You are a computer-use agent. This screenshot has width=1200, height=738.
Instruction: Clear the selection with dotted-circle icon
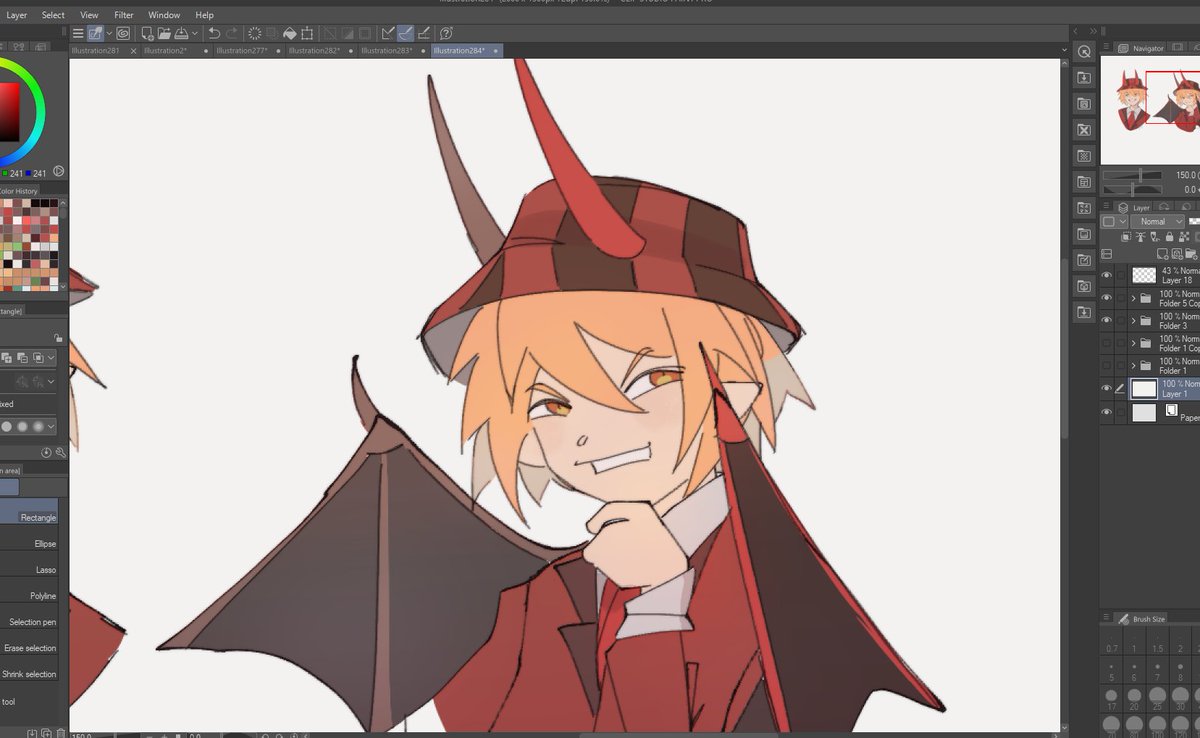pos(255,33)
